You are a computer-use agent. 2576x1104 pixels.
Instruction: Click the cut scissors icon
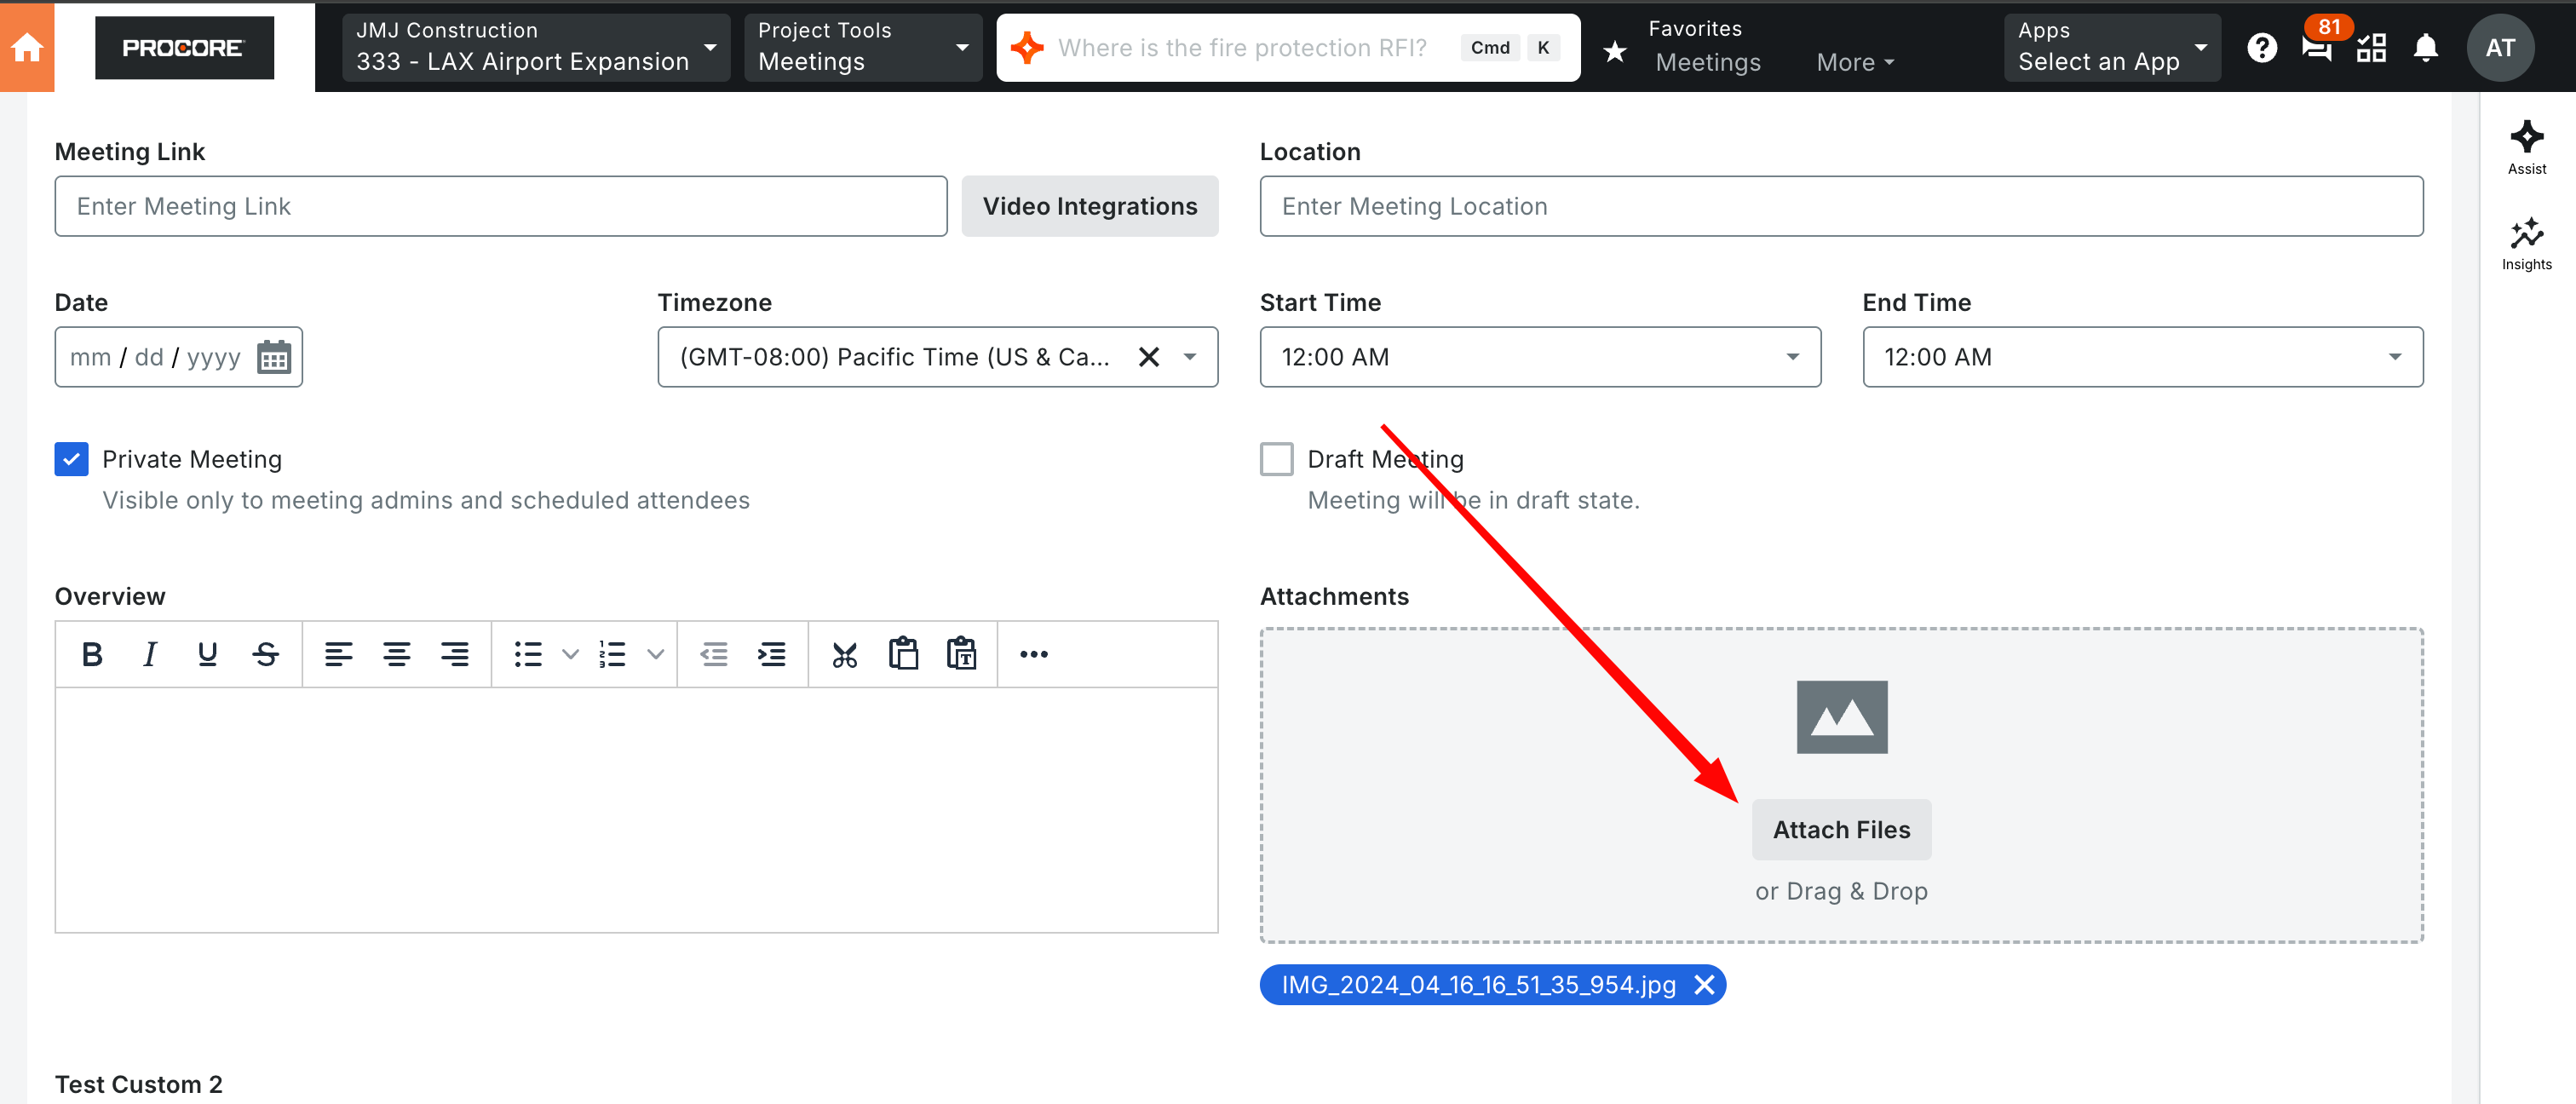pos(844,654)
